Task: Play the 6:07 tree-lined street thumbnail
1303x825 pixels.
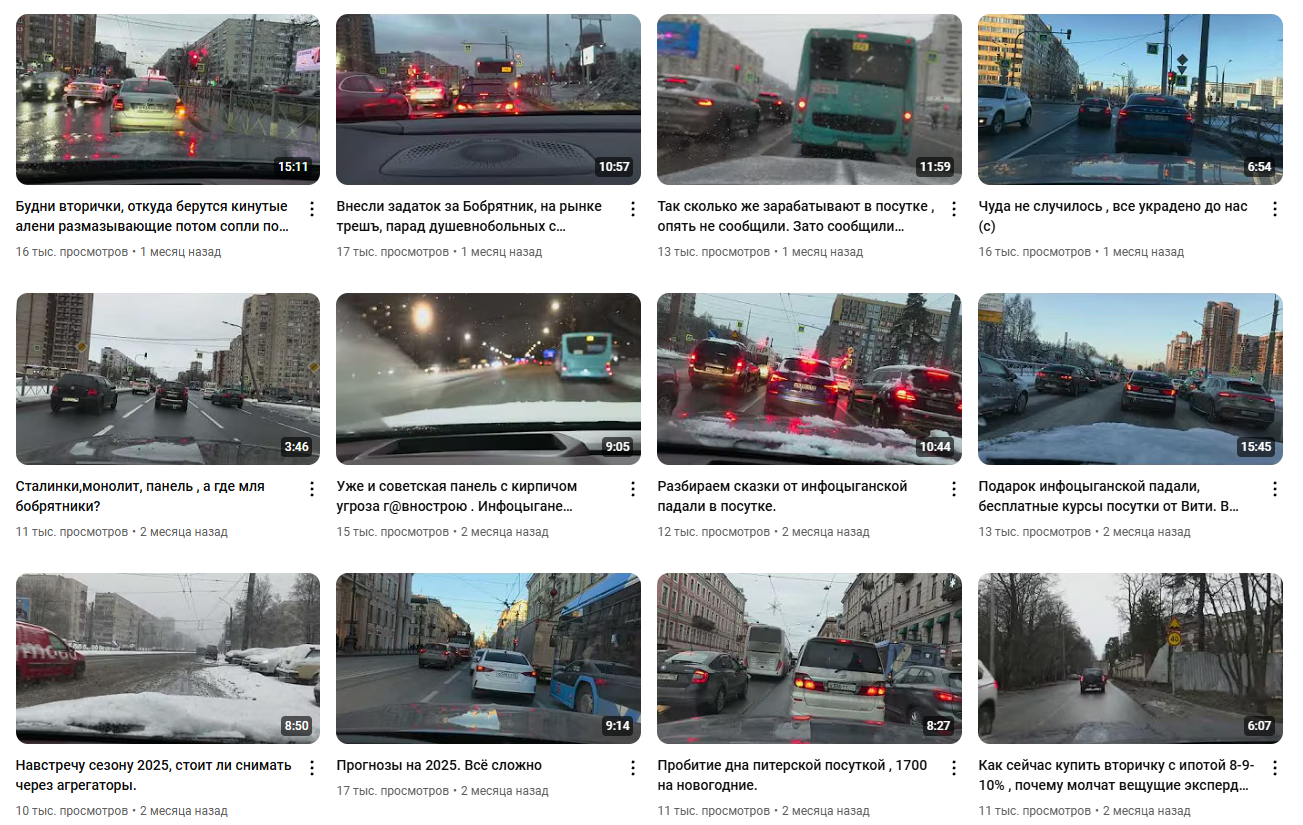Action: [1130, 658]
